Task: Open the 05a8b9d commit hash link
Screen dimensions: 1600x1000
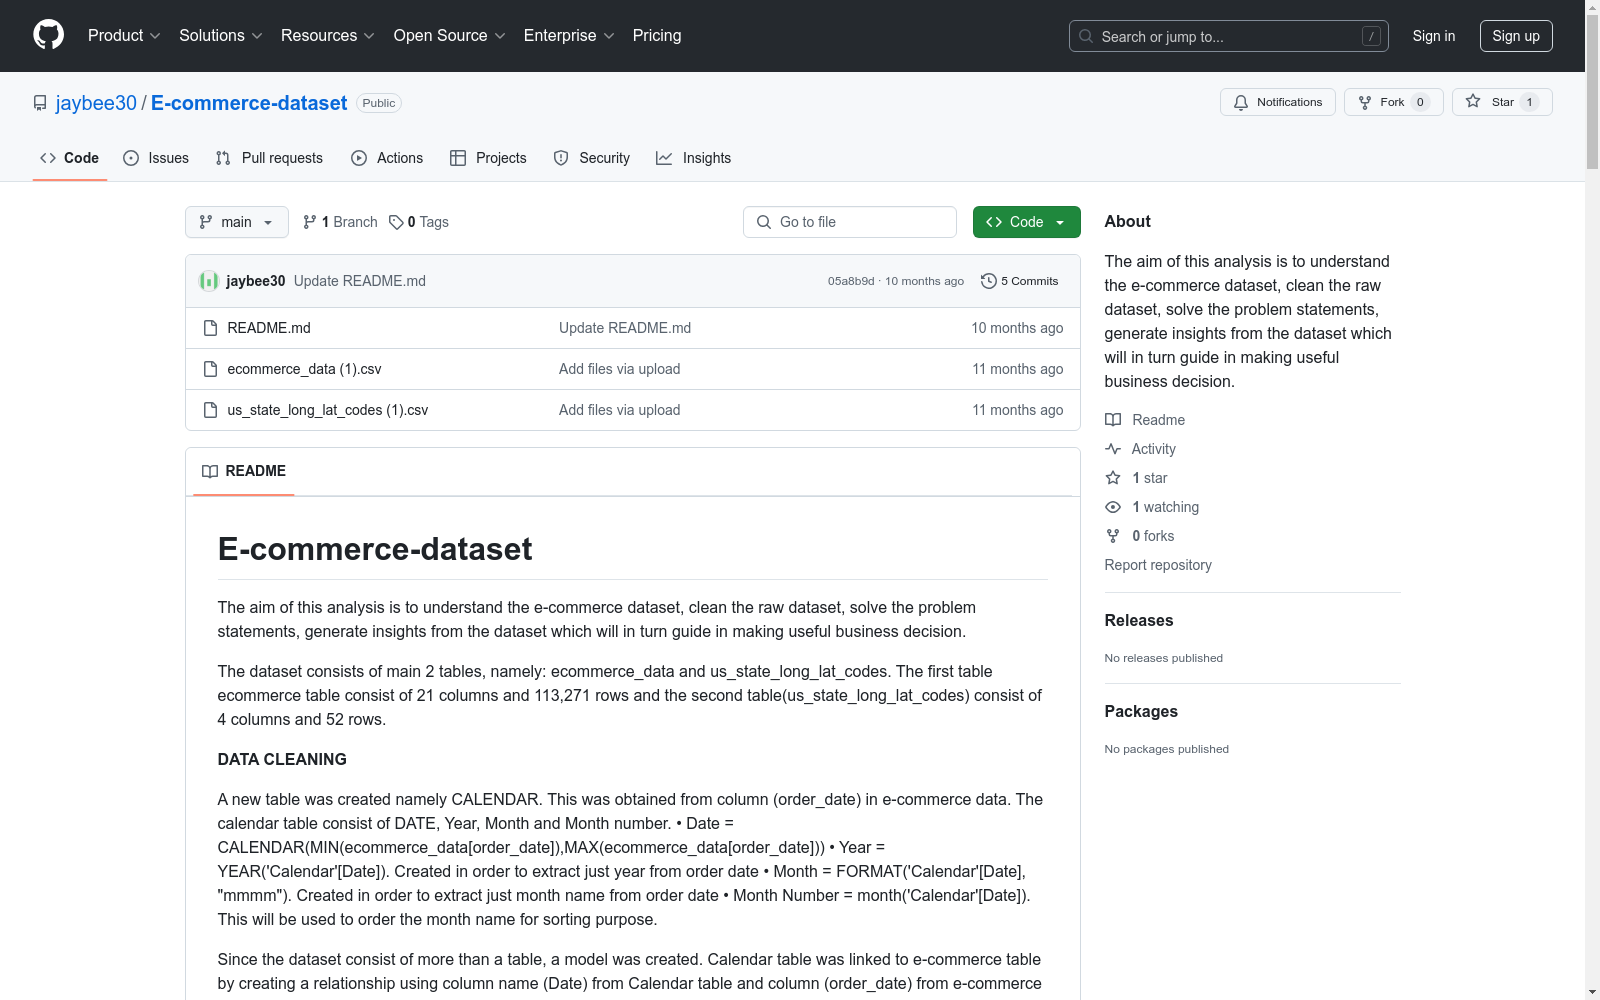Action: tap(851, 281)
